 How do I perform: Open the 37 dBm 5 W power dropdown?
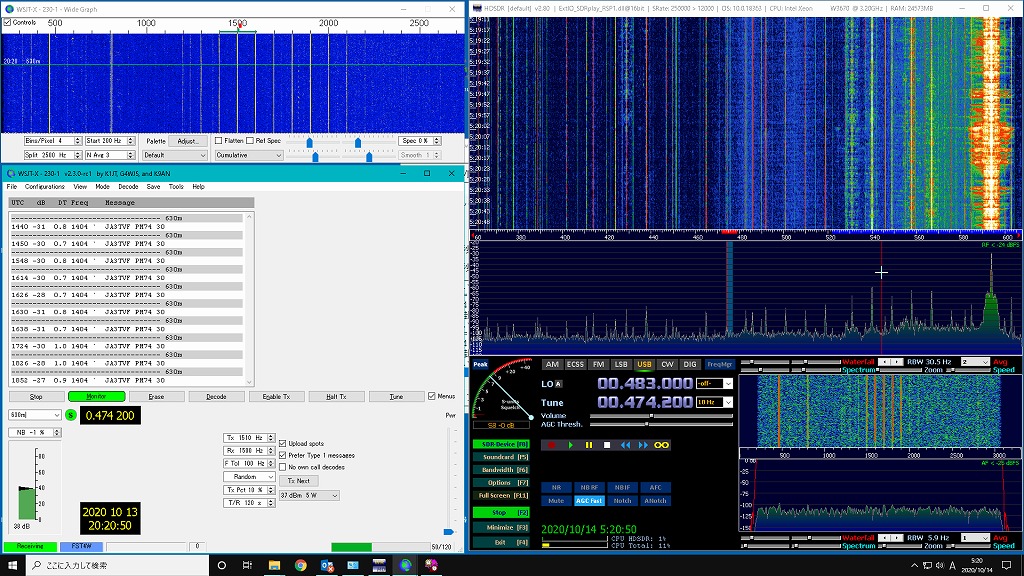pos(309,495)
